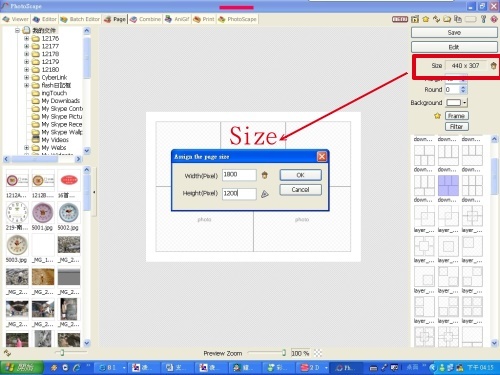Click the yellow star icon in top toolbar
The width and height of the screenshot is (500, 375).
pyautogui.click(x=426, y=19)
